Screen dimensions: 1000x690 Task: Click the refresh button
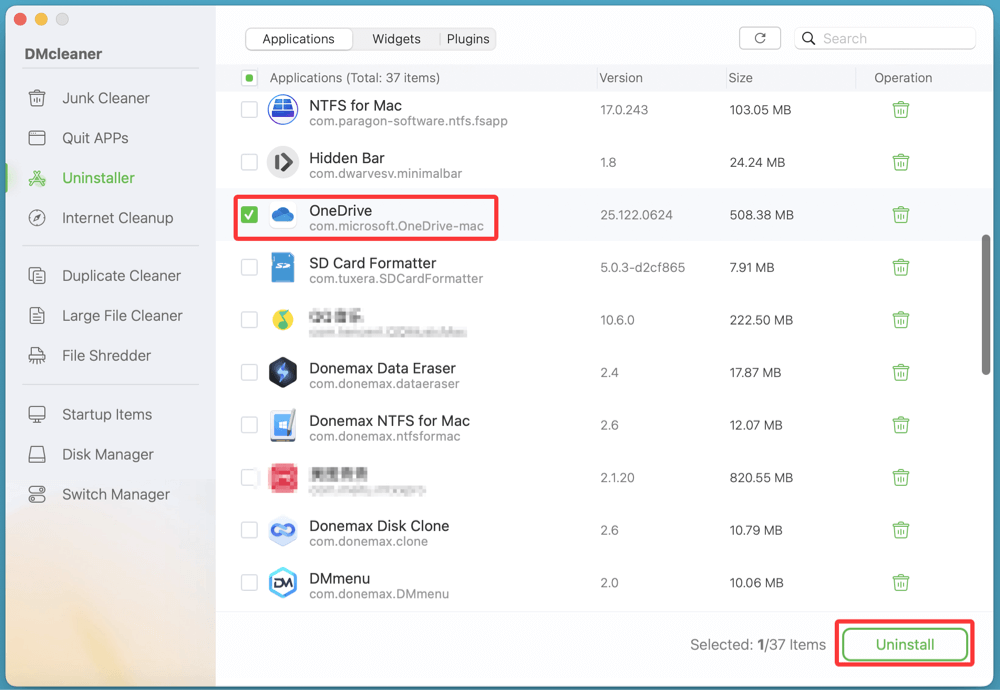[760, 37]
